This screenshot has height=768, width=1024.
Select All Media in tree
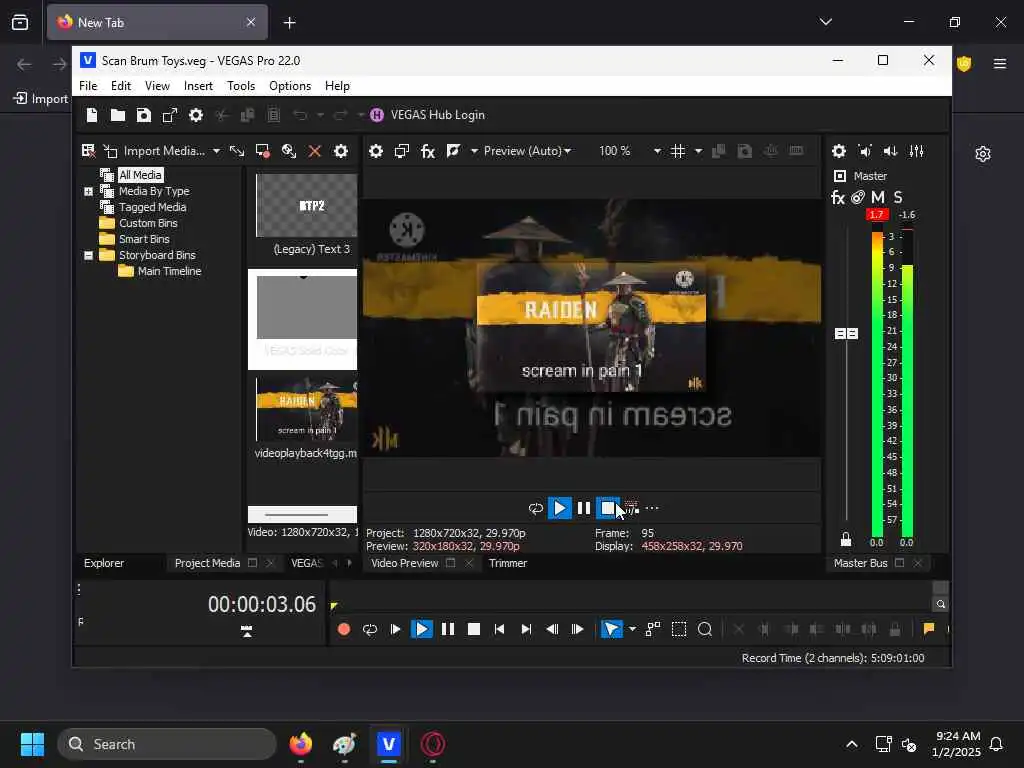coord(140,175)
